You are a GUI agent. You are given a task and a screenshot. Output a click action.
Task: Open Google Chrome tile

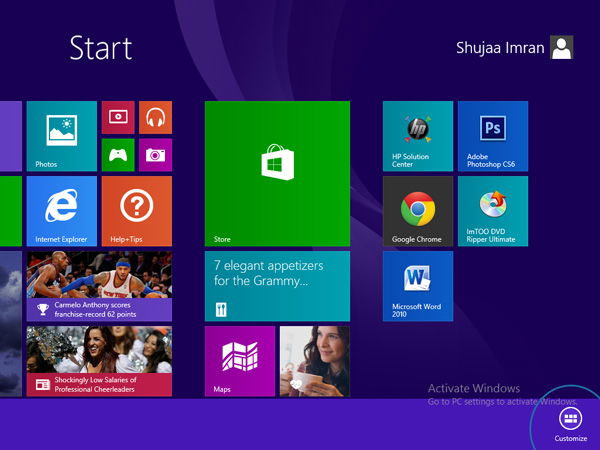coord(418,211)
